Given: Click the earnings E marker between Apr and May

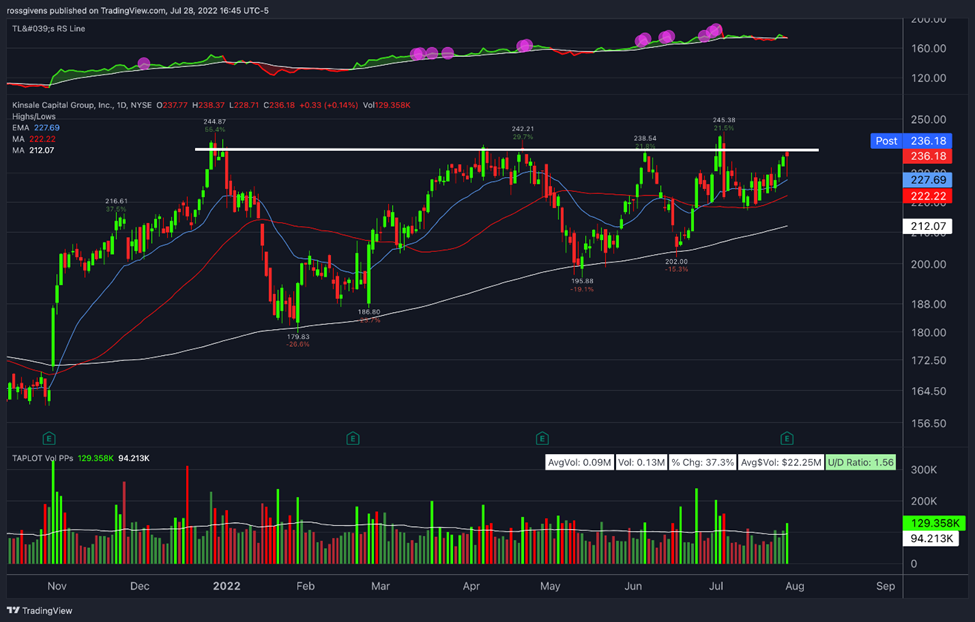Looking at the screenshot, I should [x=542, y=439].
